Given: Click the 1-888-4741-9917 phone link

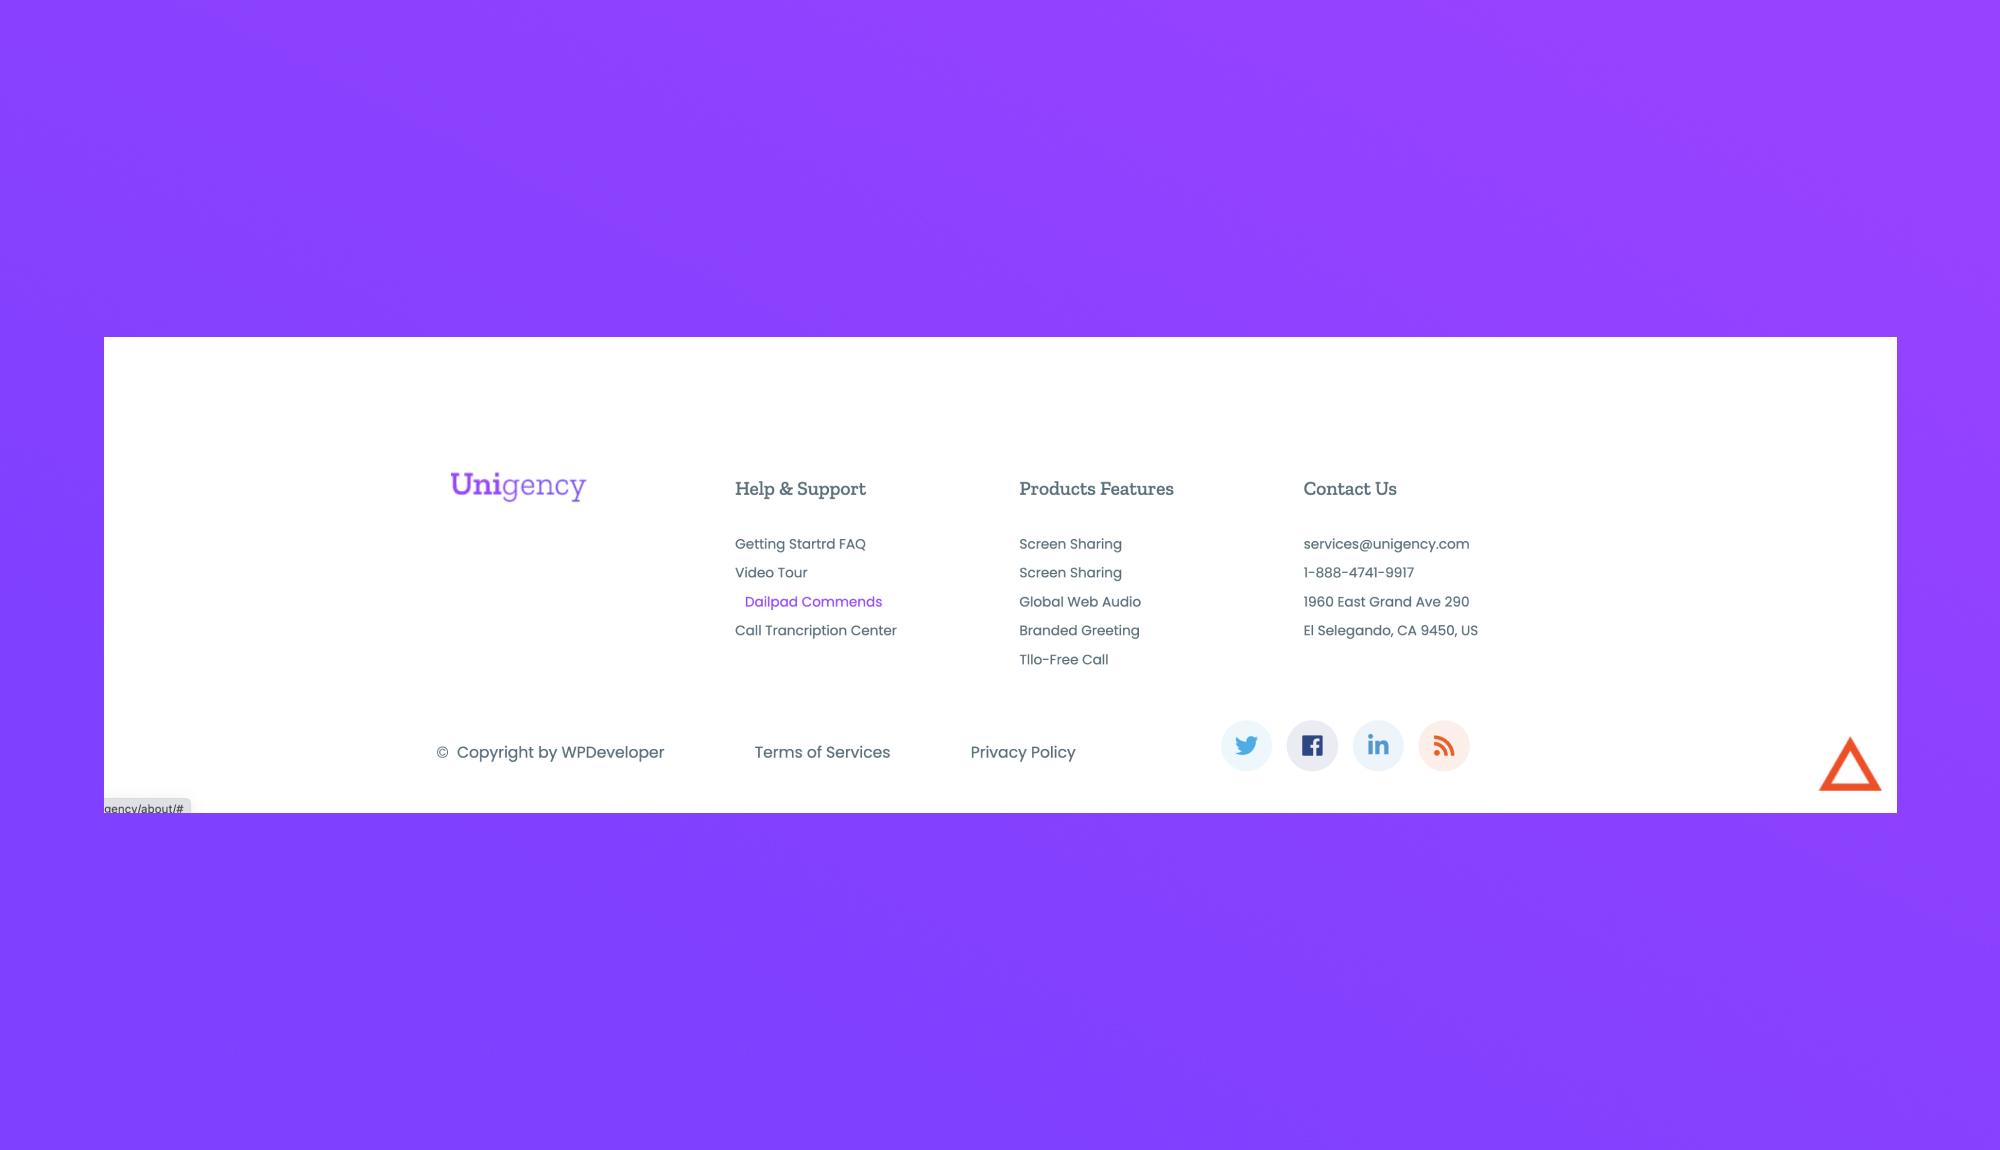Looking at the screenshot, I should pos(1357,572).
